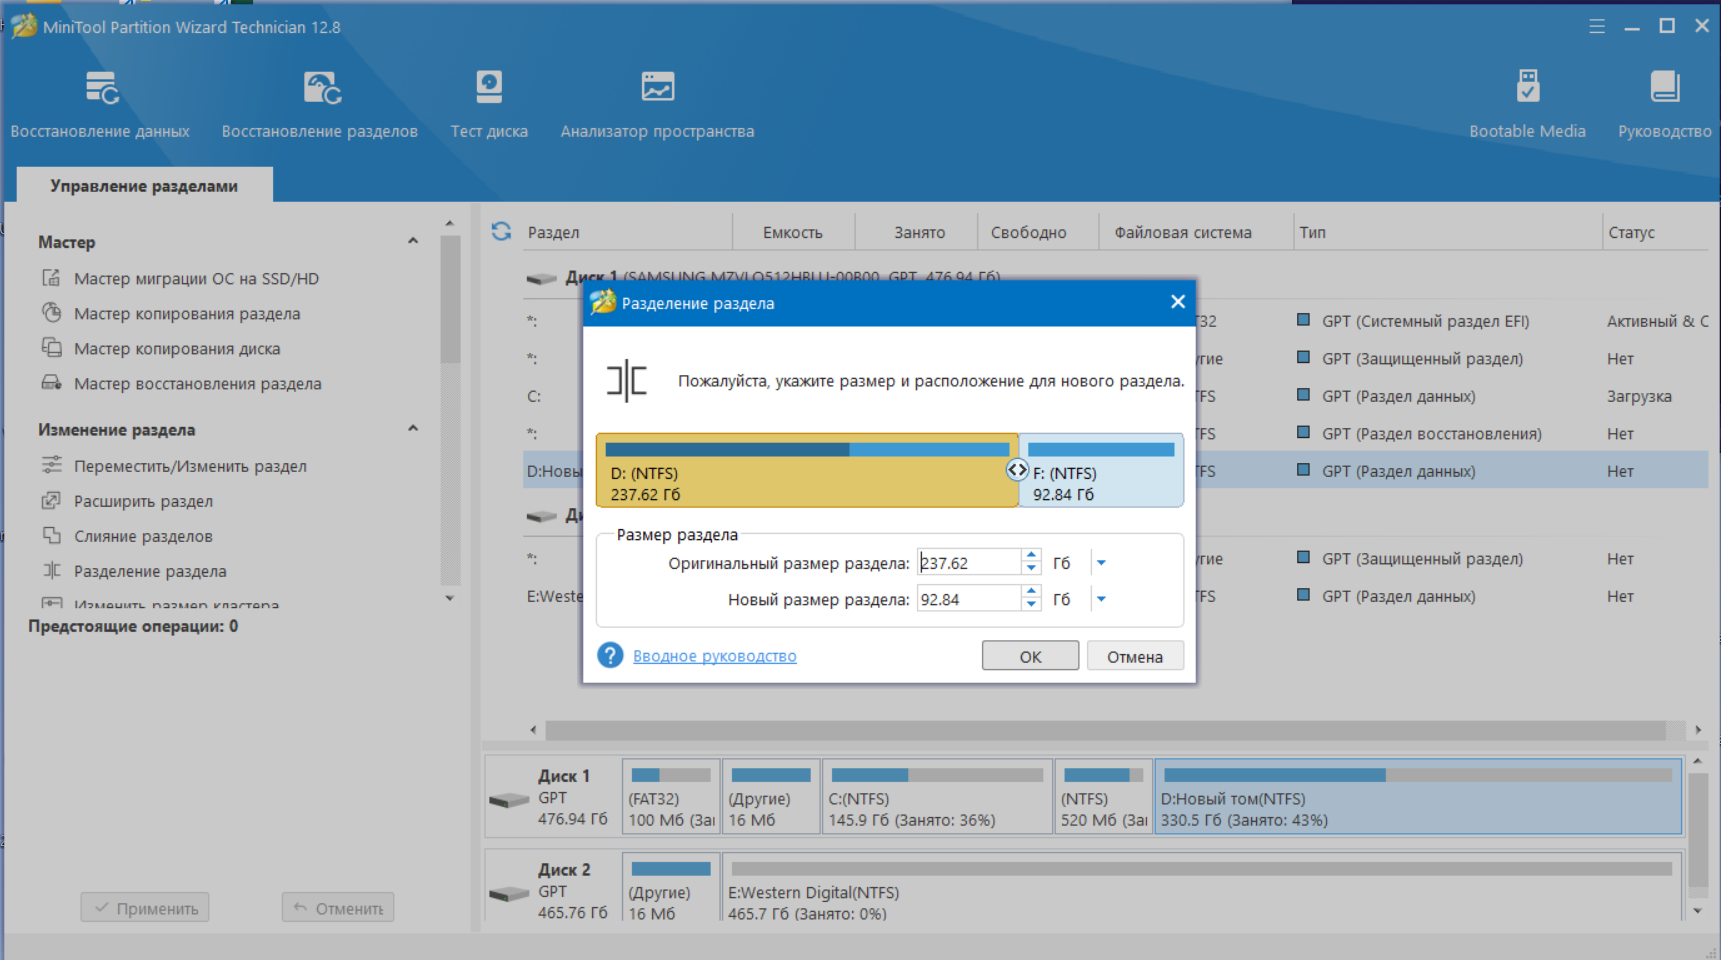
Task: Increase original partition size with up arrow
Action: tap(1031, 556)
